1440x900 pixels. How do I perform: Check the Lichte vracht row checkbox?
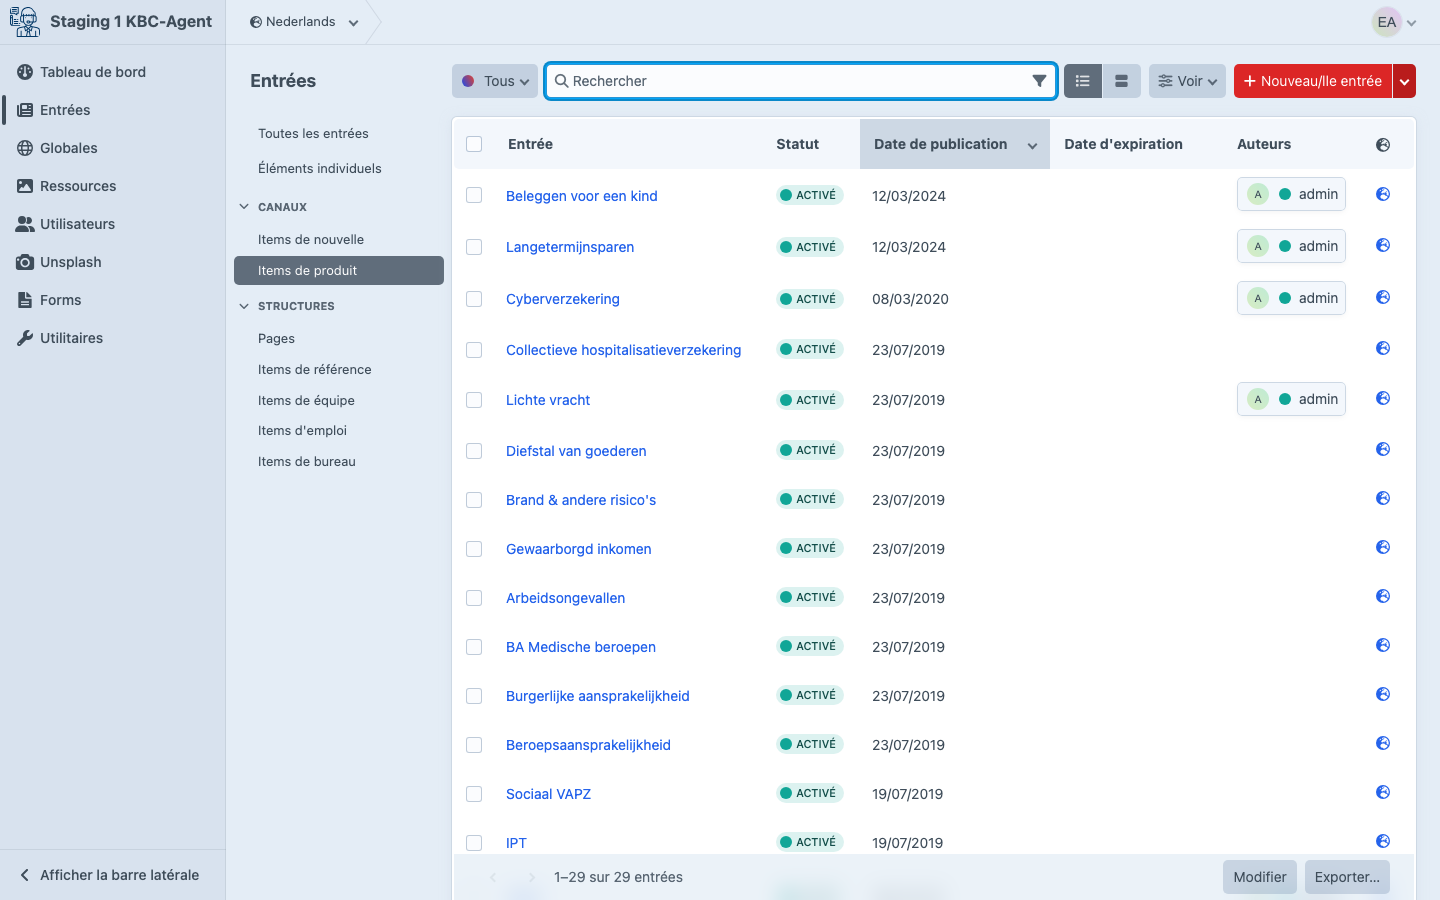474,400
